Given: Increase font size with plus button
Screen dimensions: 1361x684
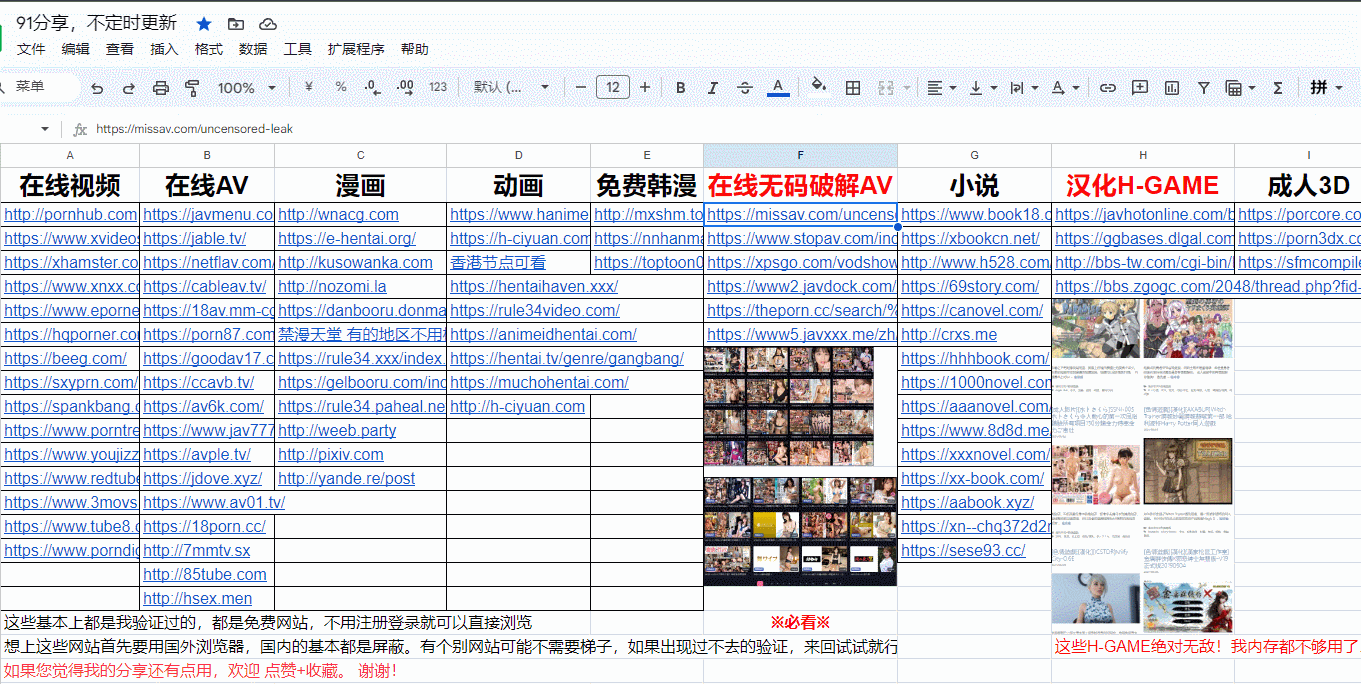Looking at the screenshot, I should pyautogui.click(x=645, y=88).
